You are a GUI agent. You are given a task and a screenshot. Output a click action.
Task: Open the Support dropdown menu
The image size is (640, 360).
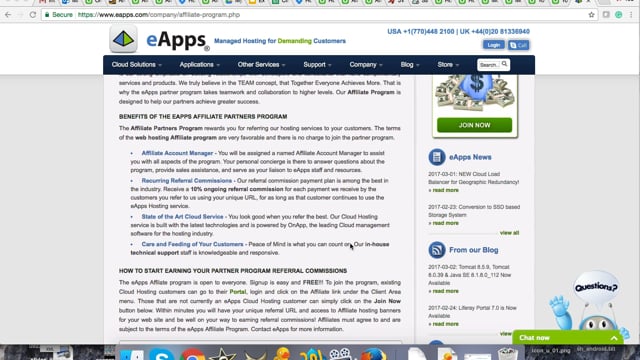pyautogui.click(x=317, y=64)
